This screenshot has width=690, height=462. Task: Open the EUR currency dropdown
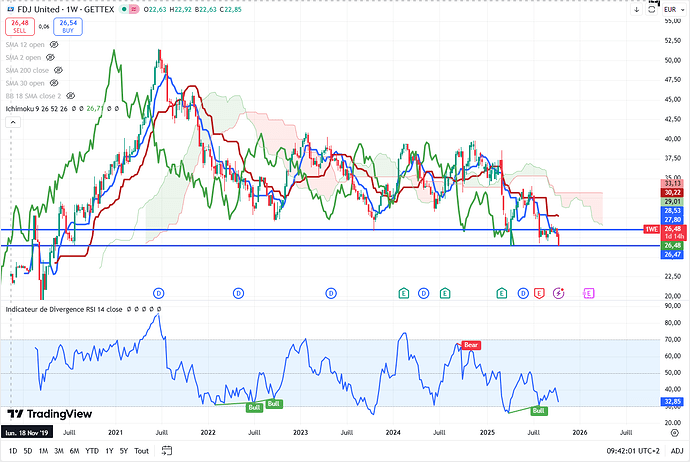point(669,10)
